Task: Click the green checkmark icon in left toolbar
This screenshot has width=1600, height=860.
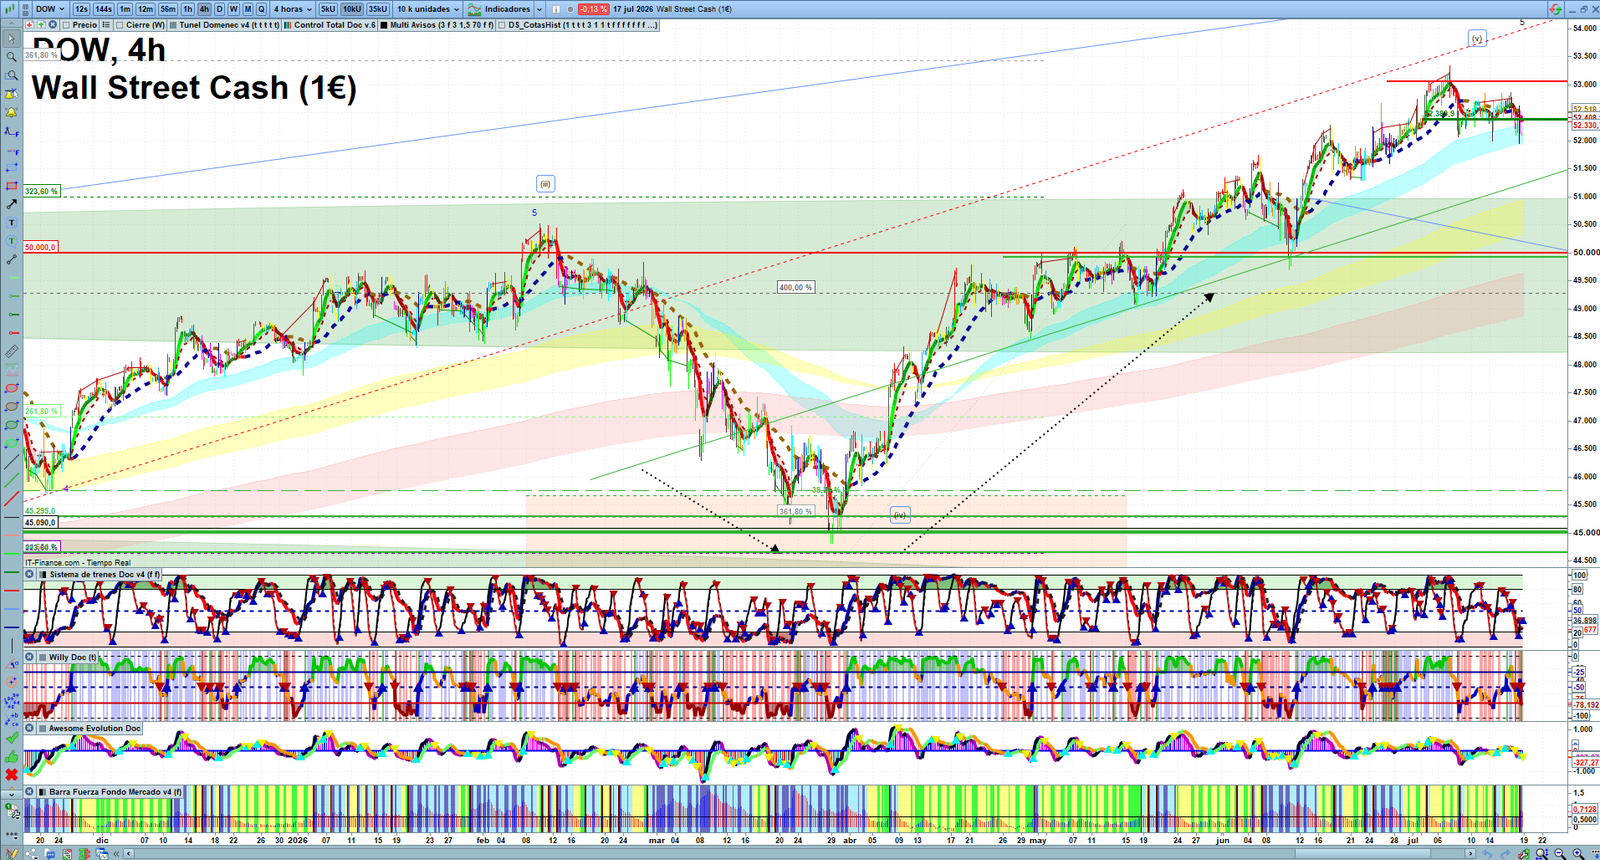Action: [x=11, y=740]
